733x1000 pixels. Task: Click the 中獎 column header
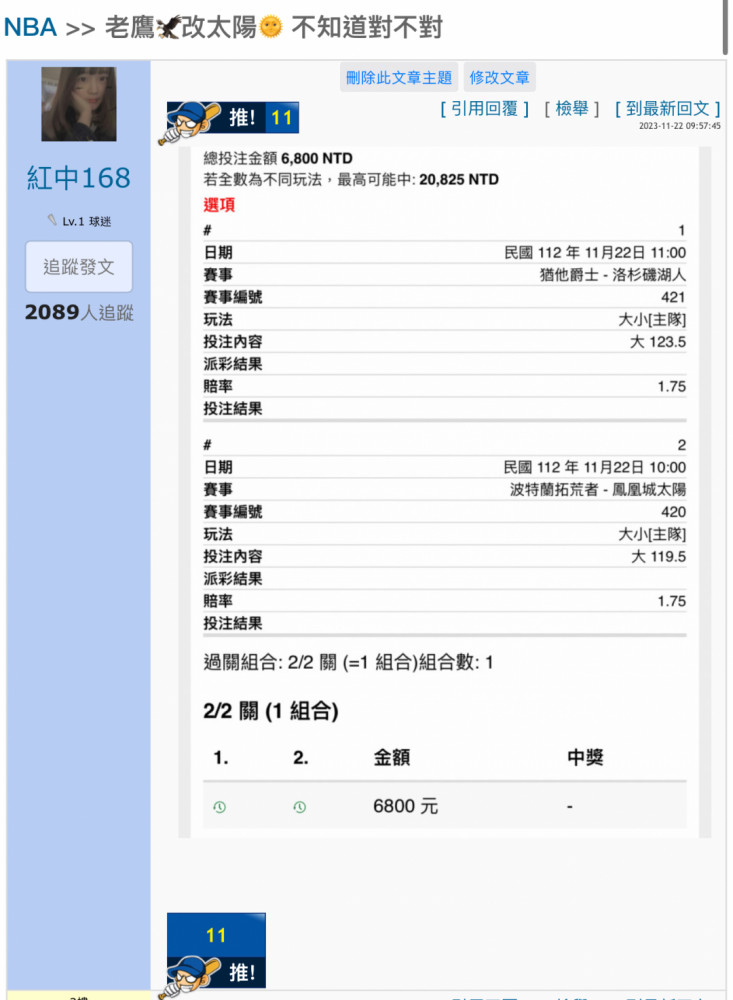click(585, 758)
